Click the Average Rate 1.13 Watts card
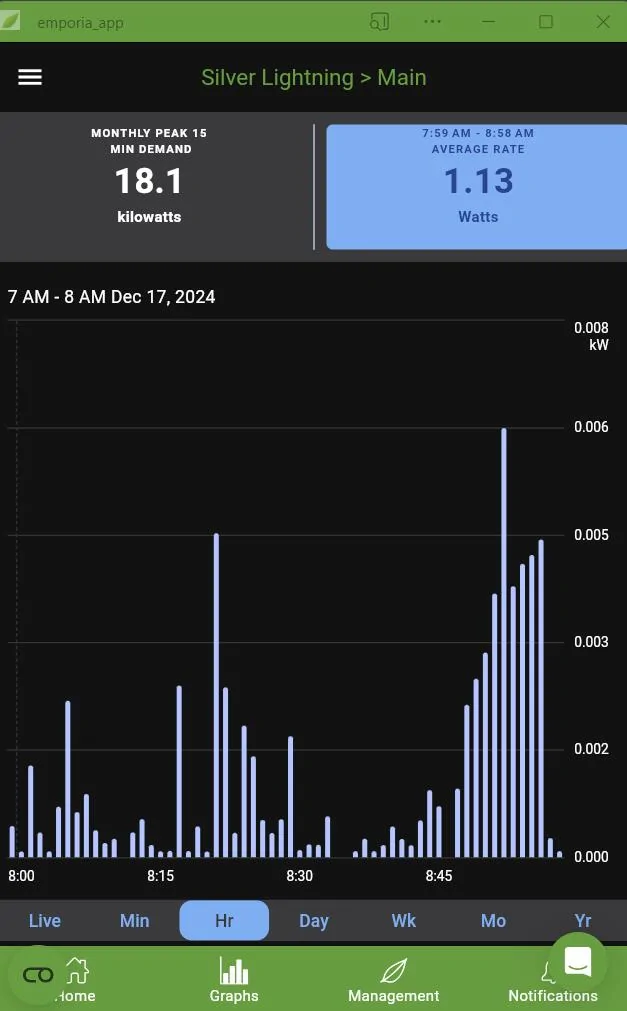This screenshot has height=1011, width=627. coord(478,187)
